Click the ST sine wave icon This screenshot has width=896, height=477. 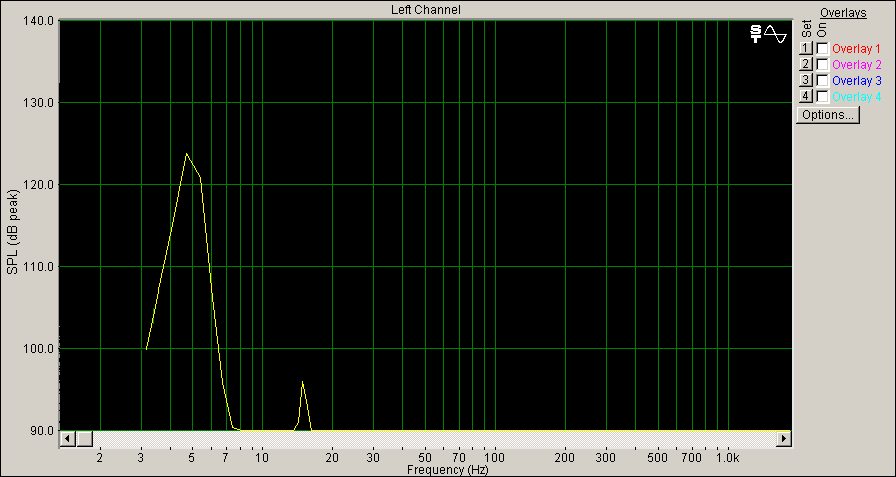(x=768, y=34)
